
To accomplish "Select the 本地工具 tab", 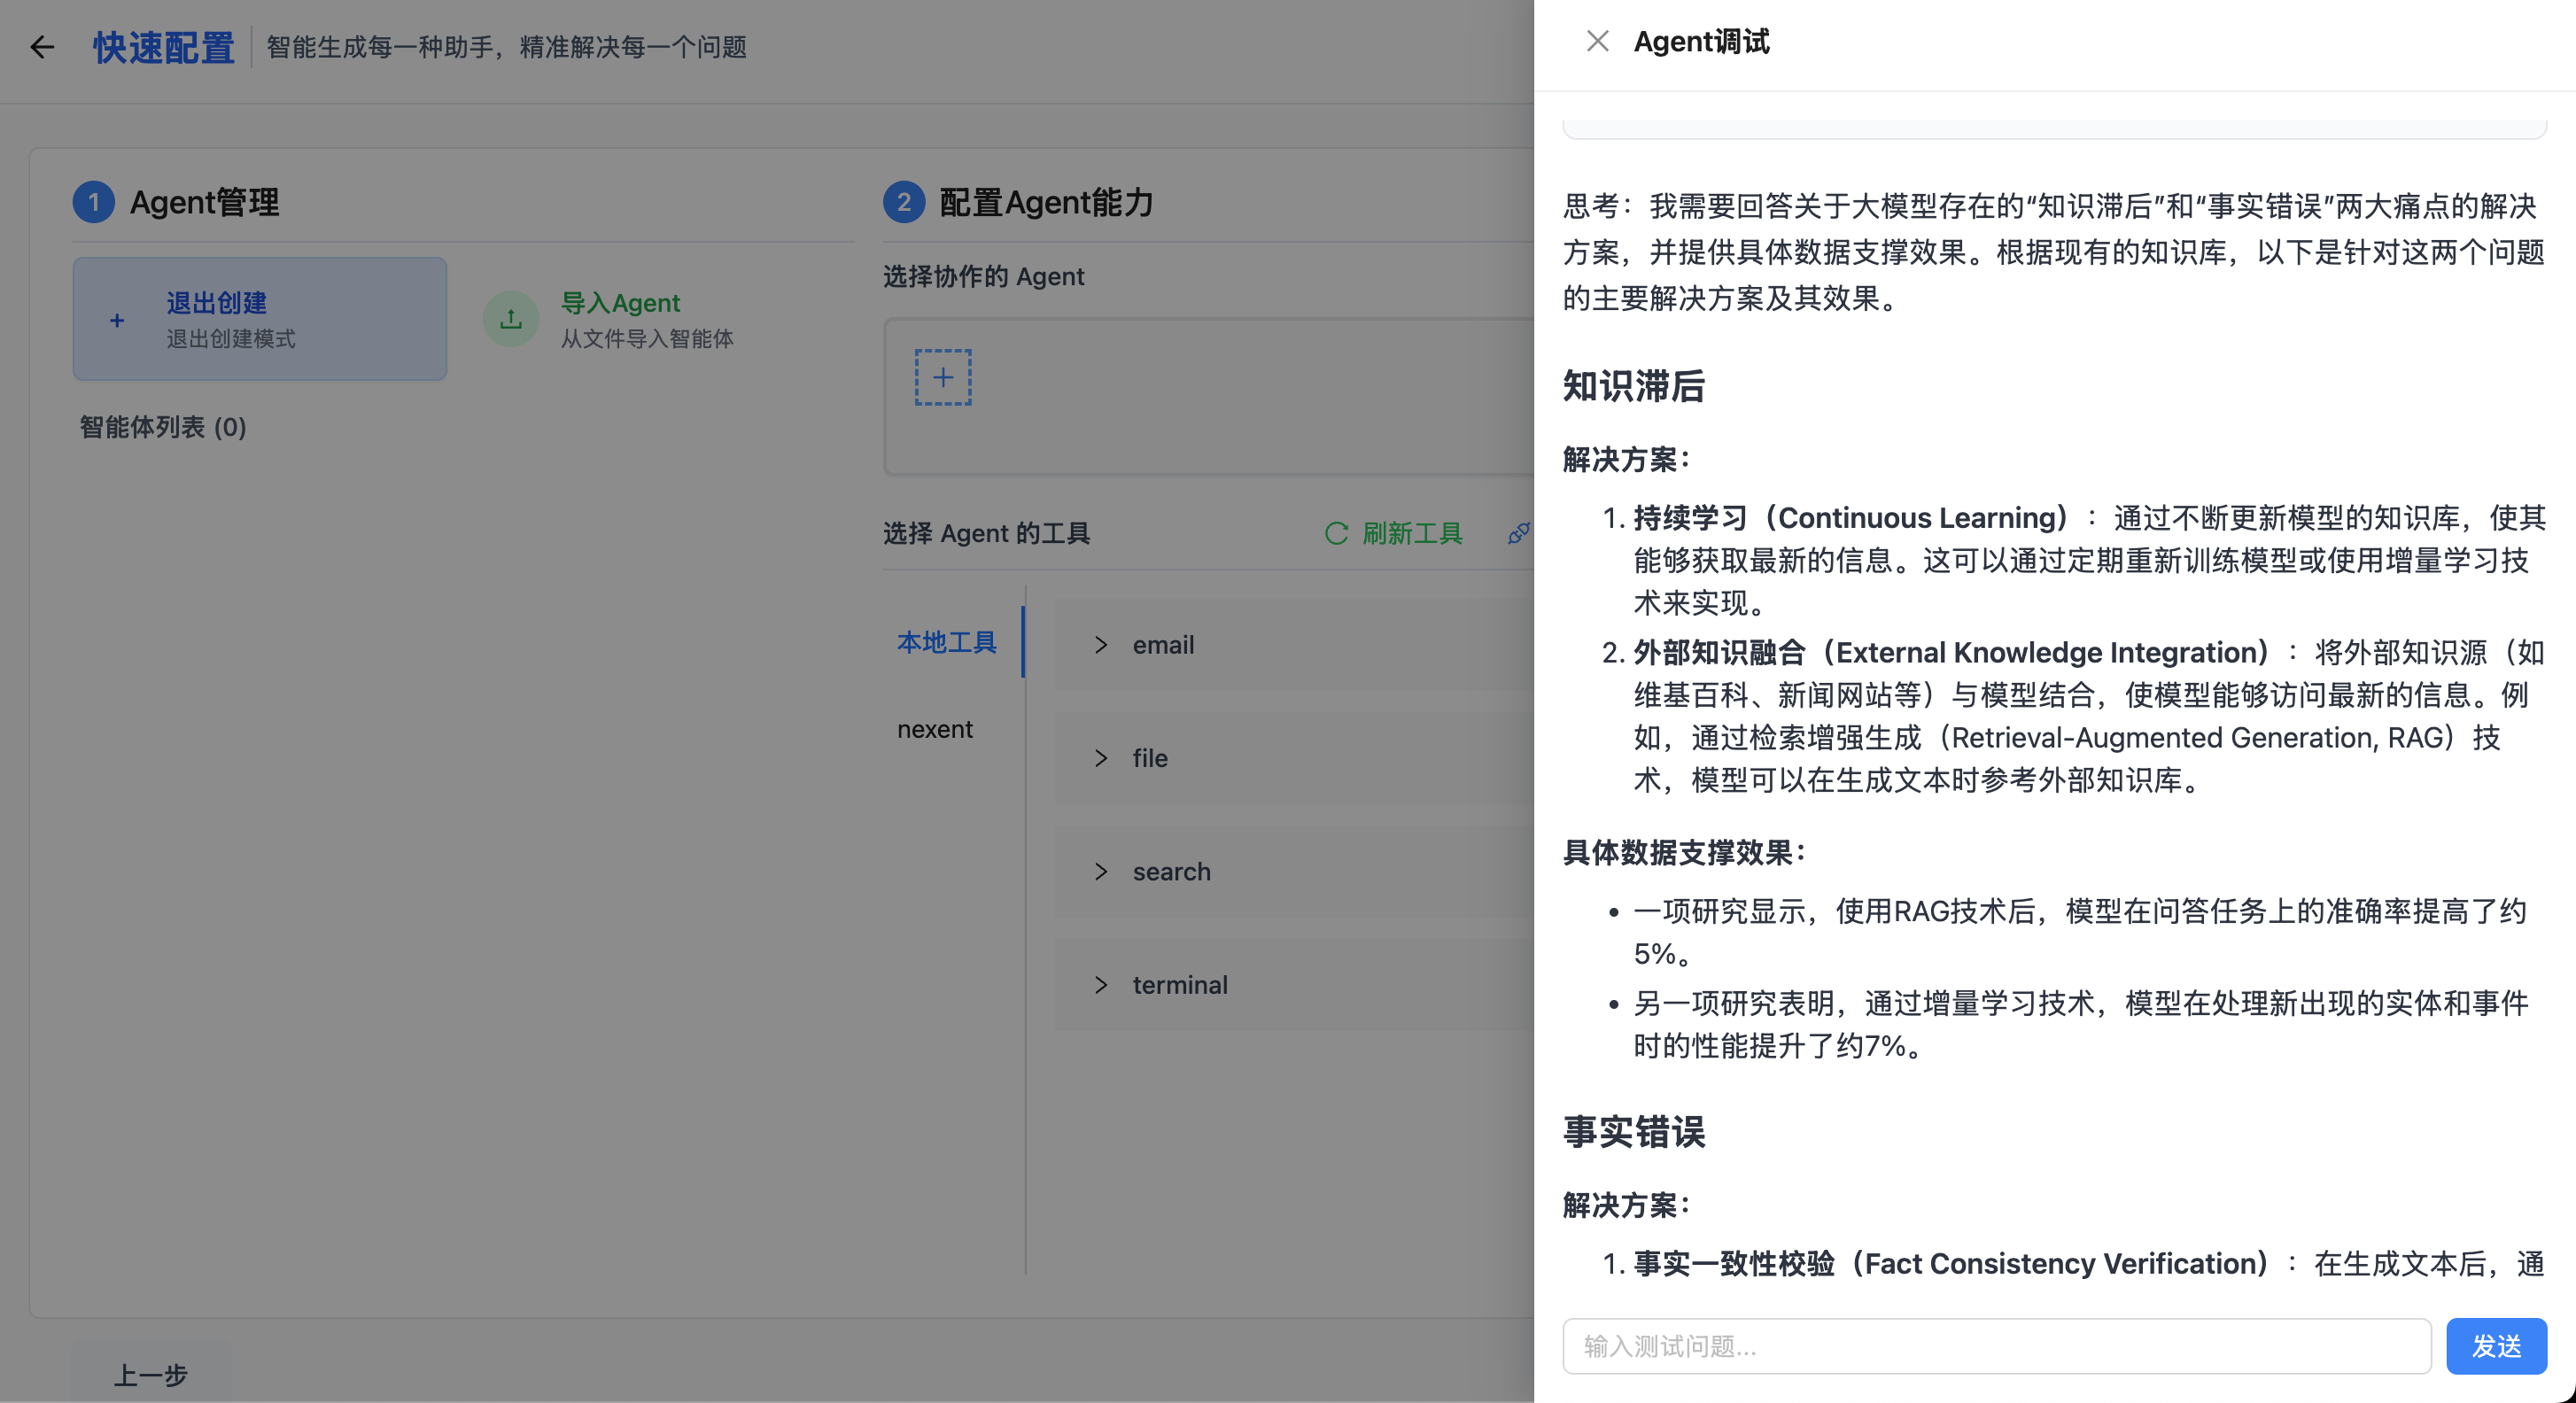I will coord(946,642).
